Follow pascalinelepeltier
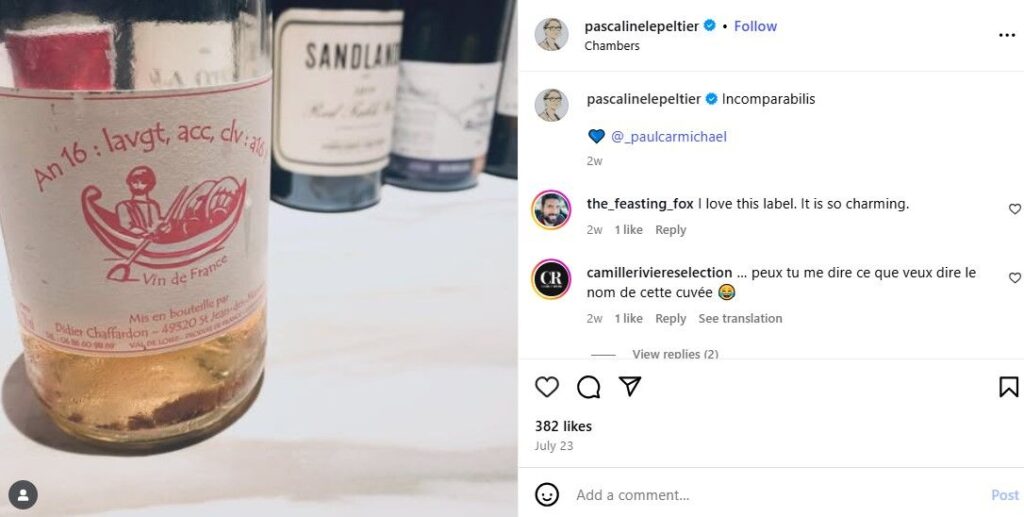 (755, 26)
